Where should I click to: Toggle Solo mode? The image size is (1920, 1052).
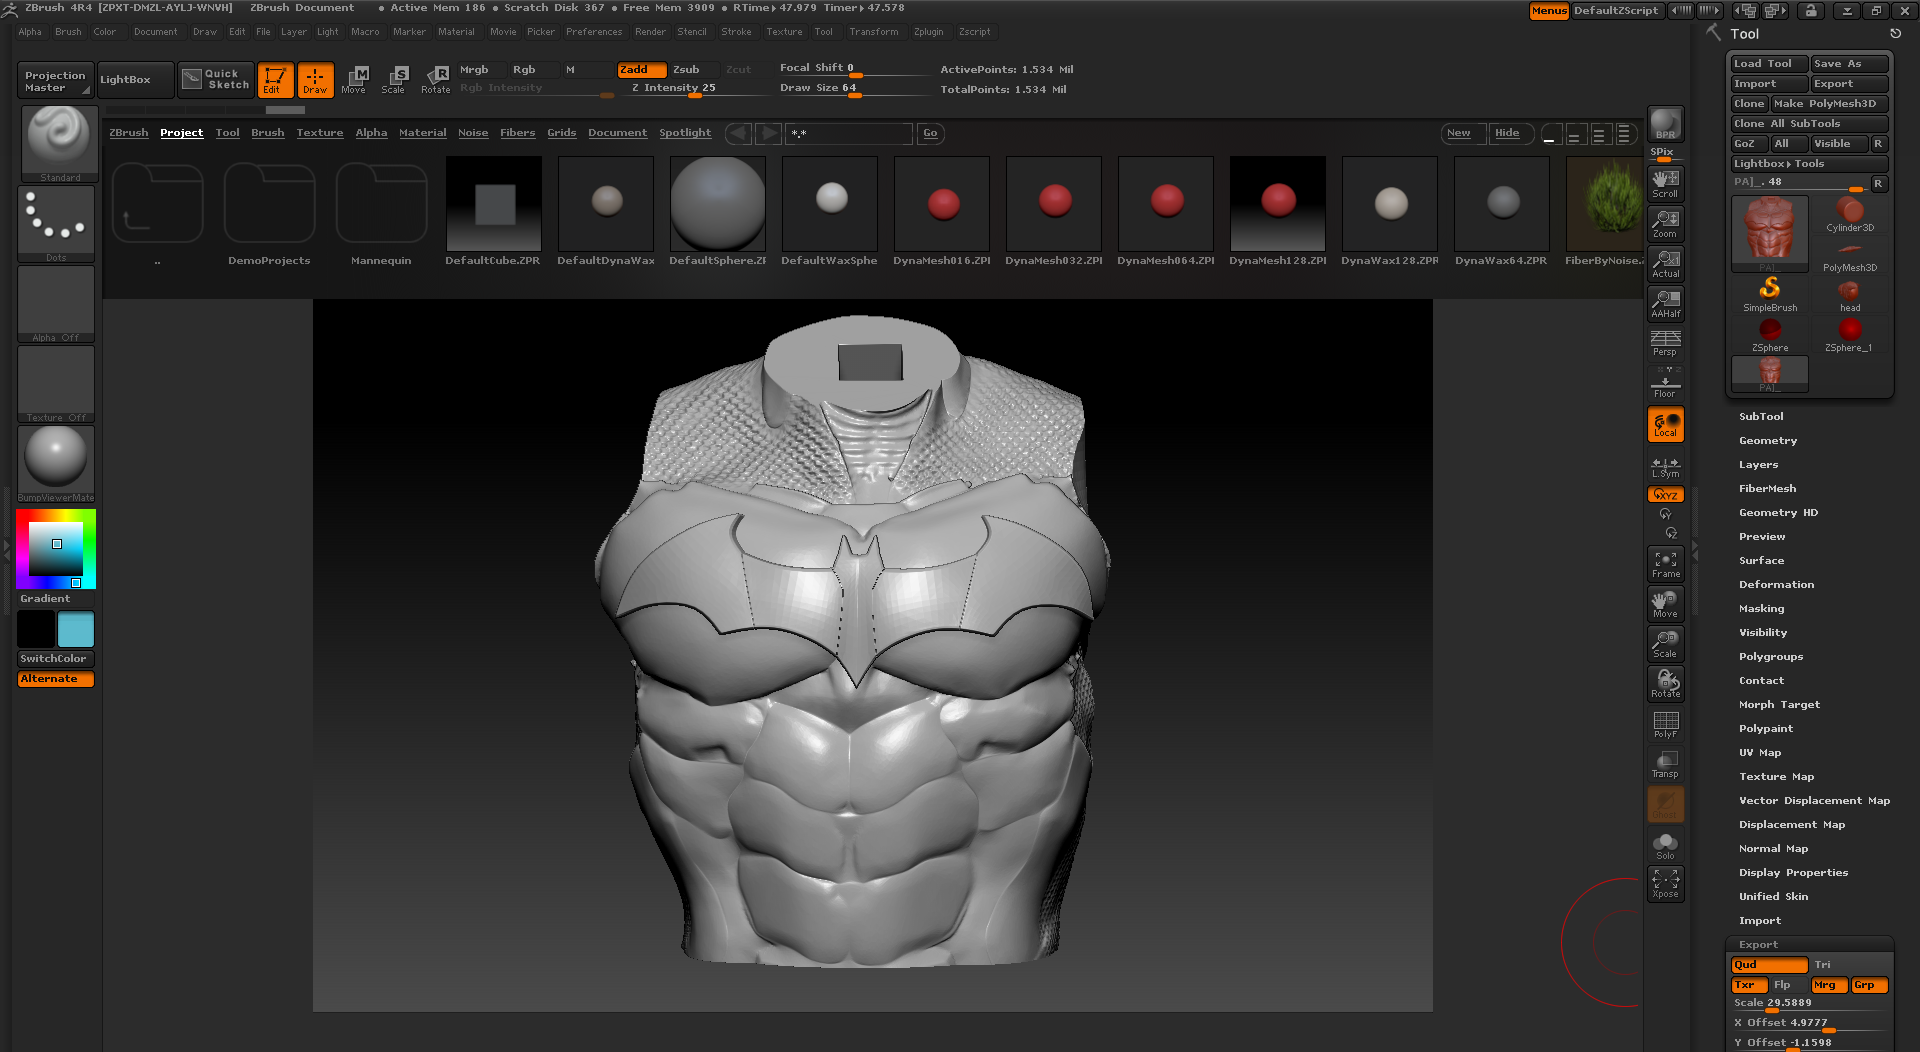coord(1665,845)
